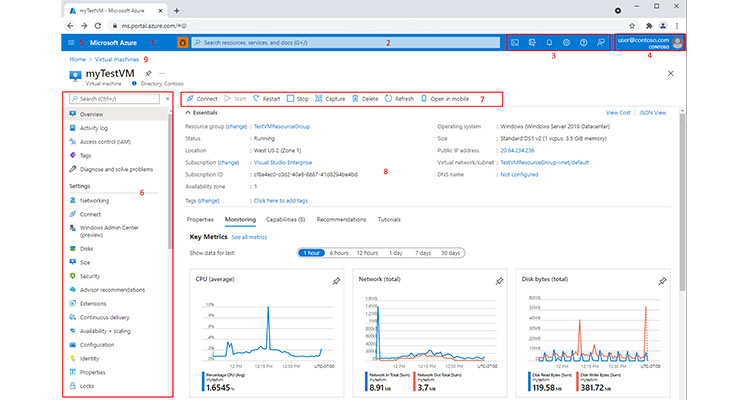
Task: Open the Help question mark icon
Action: (x=583, y=42)
